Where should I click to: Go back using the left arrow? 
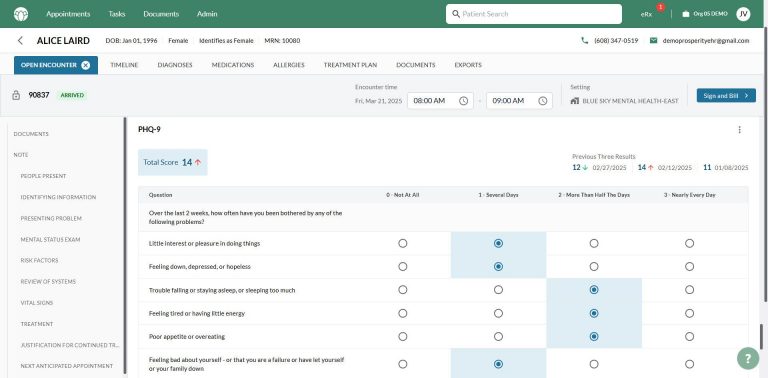point(20,41)
